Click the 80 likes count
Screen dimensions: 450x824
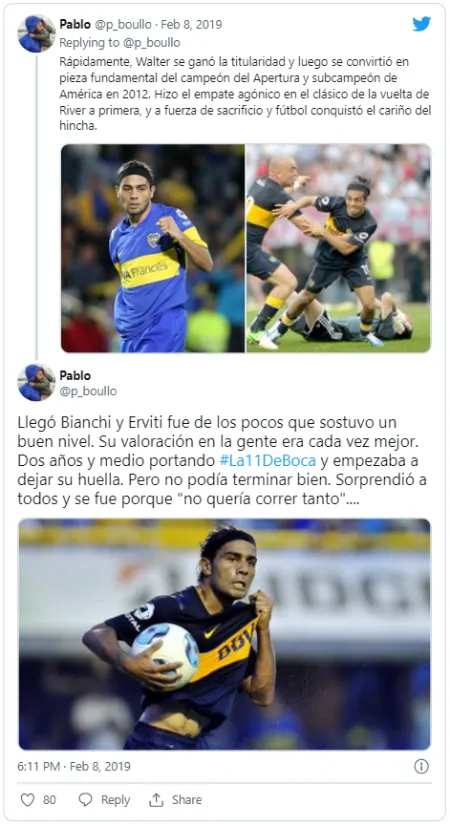(49, 800)
